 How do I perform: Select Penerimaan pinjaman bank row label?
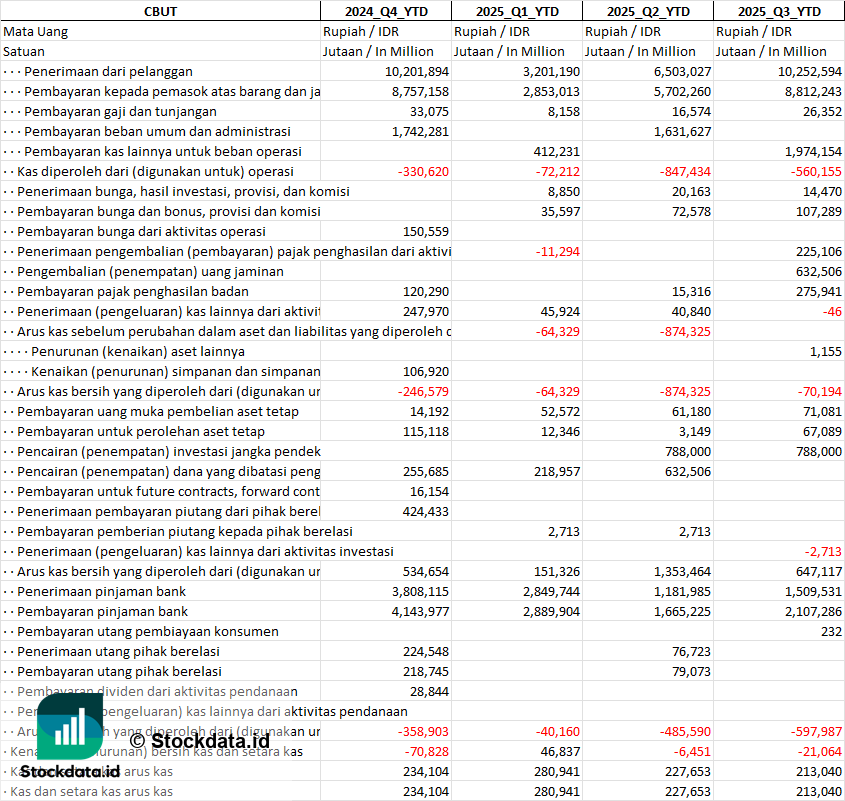click(x=101, y=592)
